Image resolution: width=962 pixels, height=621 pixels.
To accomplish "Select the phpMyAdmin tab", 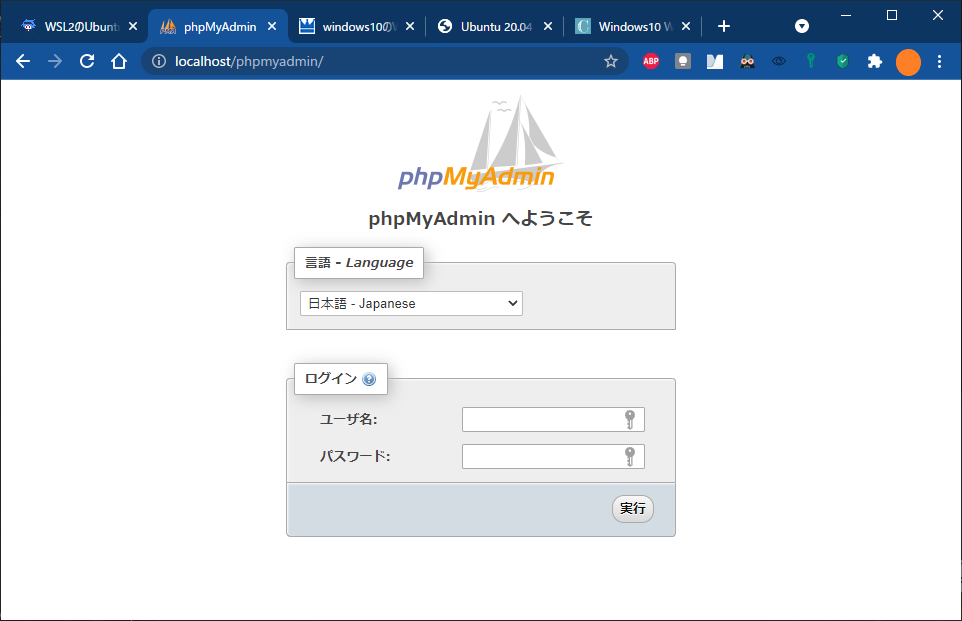I will point(218,26).
